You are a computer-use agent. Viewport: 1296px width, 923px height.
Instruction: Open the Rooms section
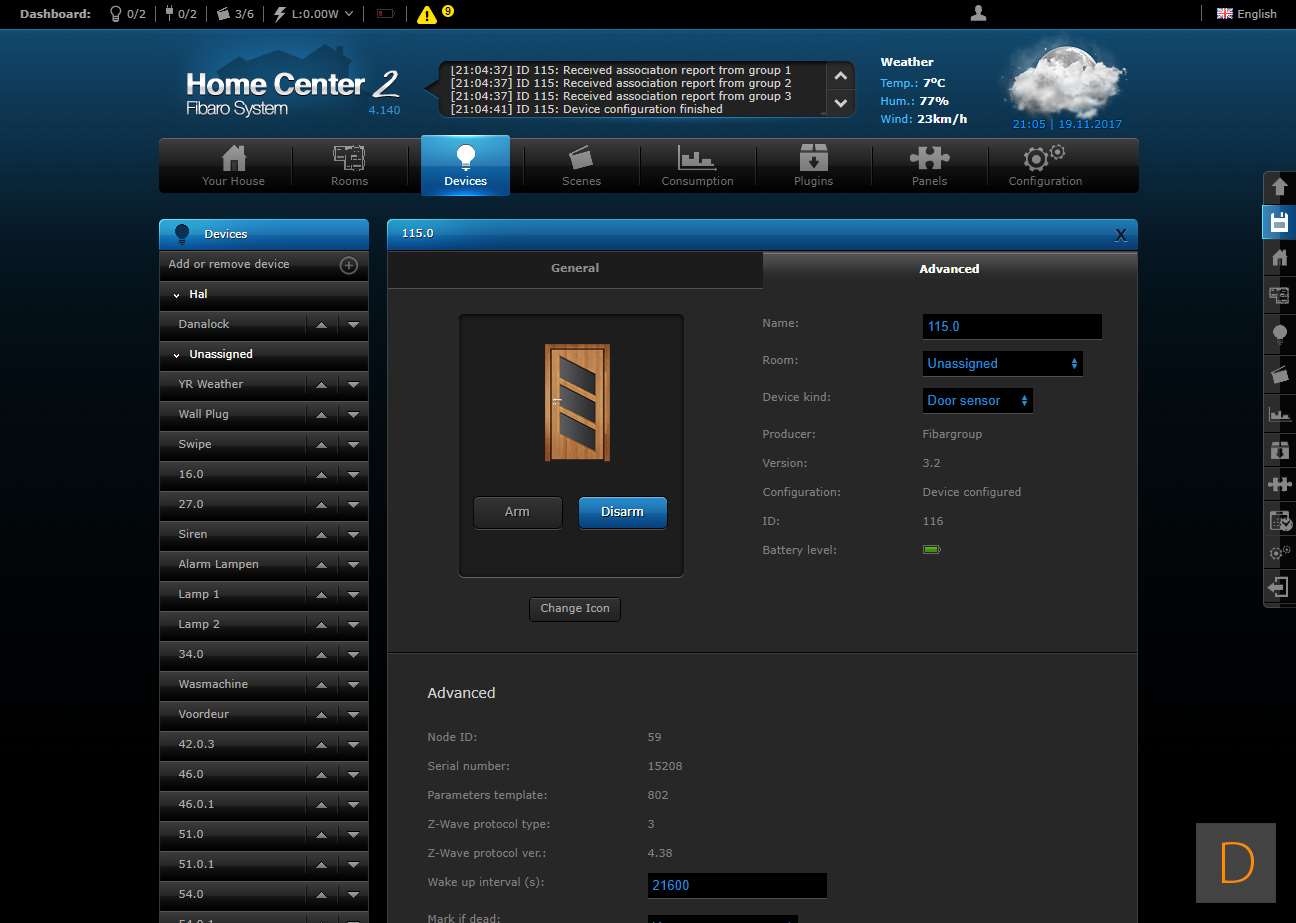(349, 165)
